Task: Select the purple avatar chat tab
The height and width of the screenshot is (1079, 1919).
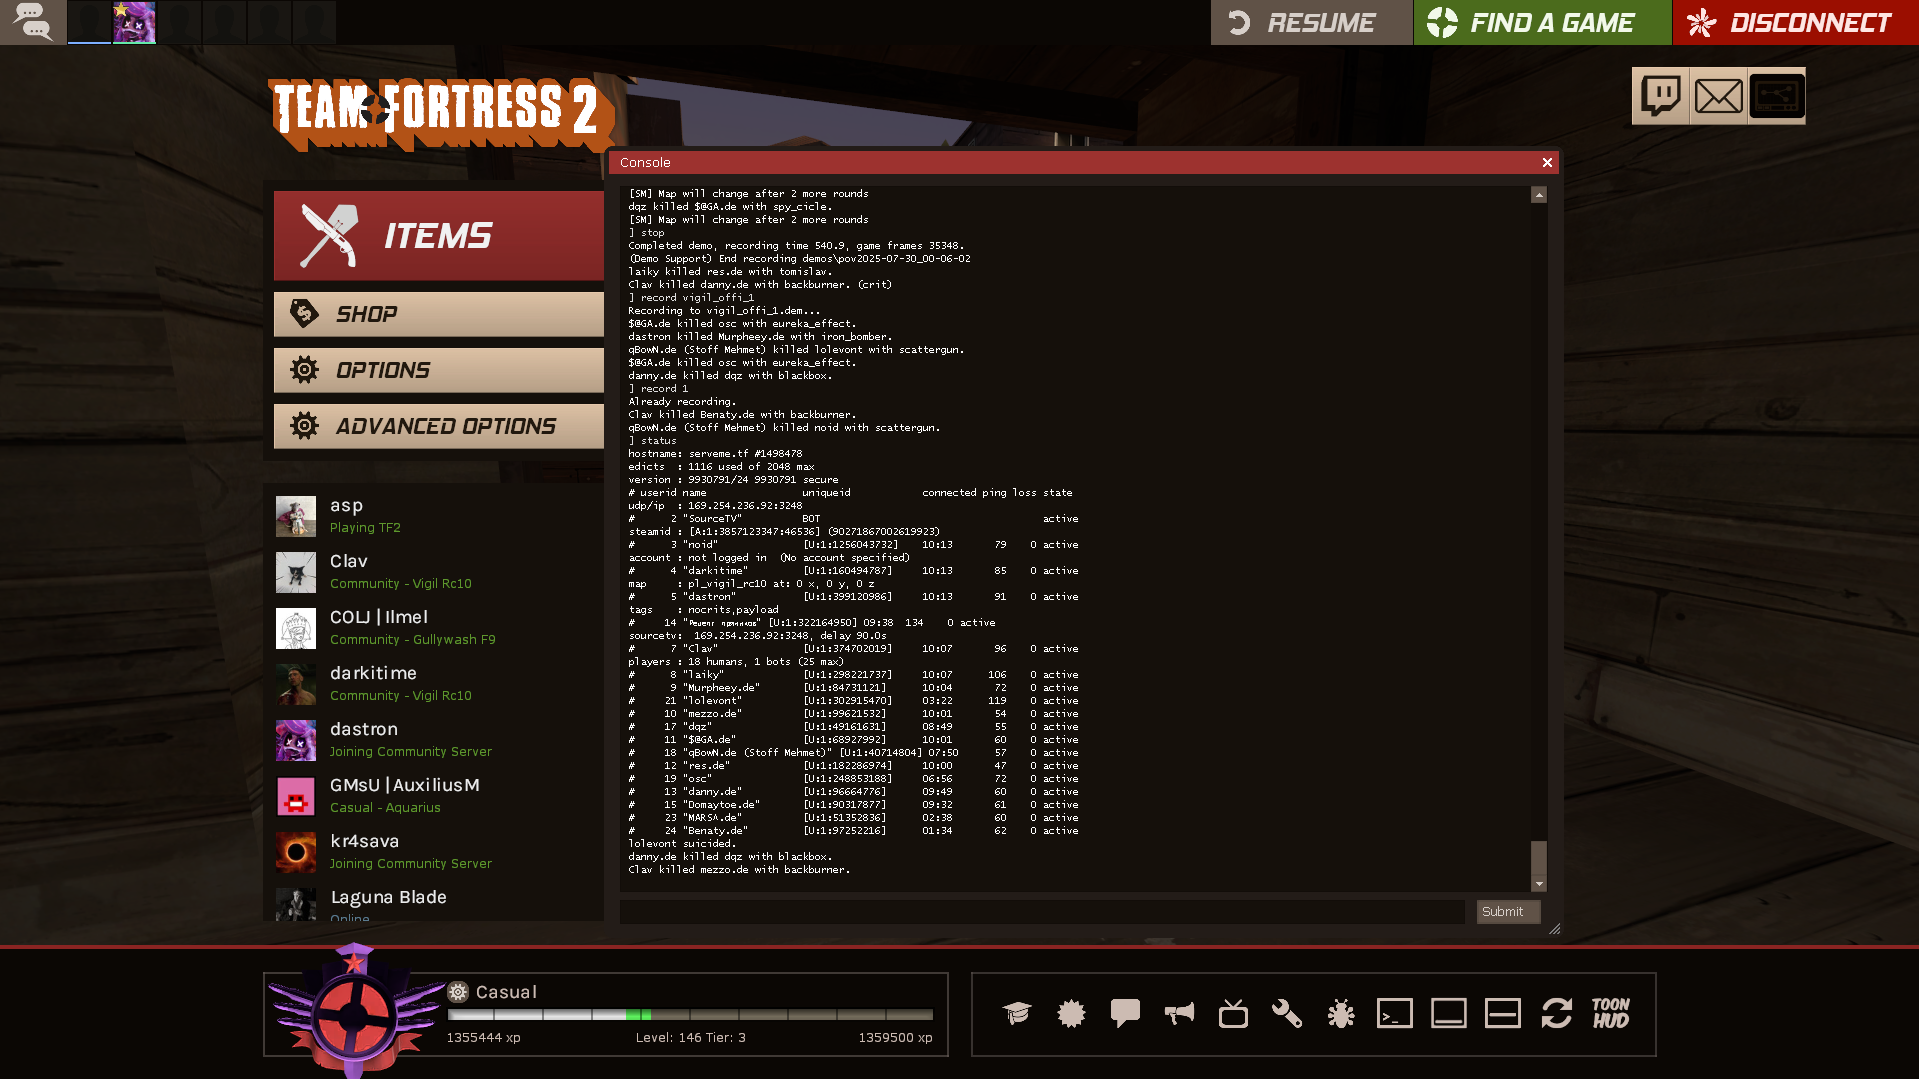Action: point(134,22)
